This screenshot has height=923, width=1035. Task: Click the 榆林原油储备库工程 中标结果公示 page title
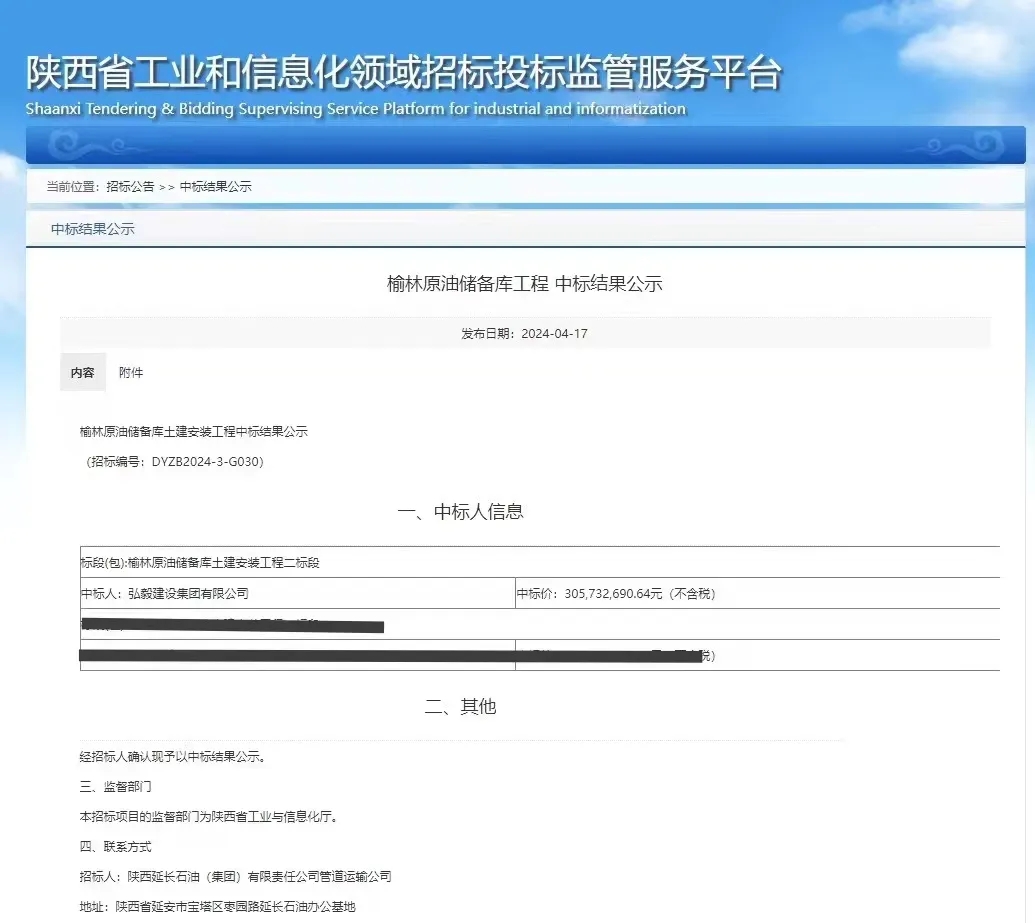(524, 284)
